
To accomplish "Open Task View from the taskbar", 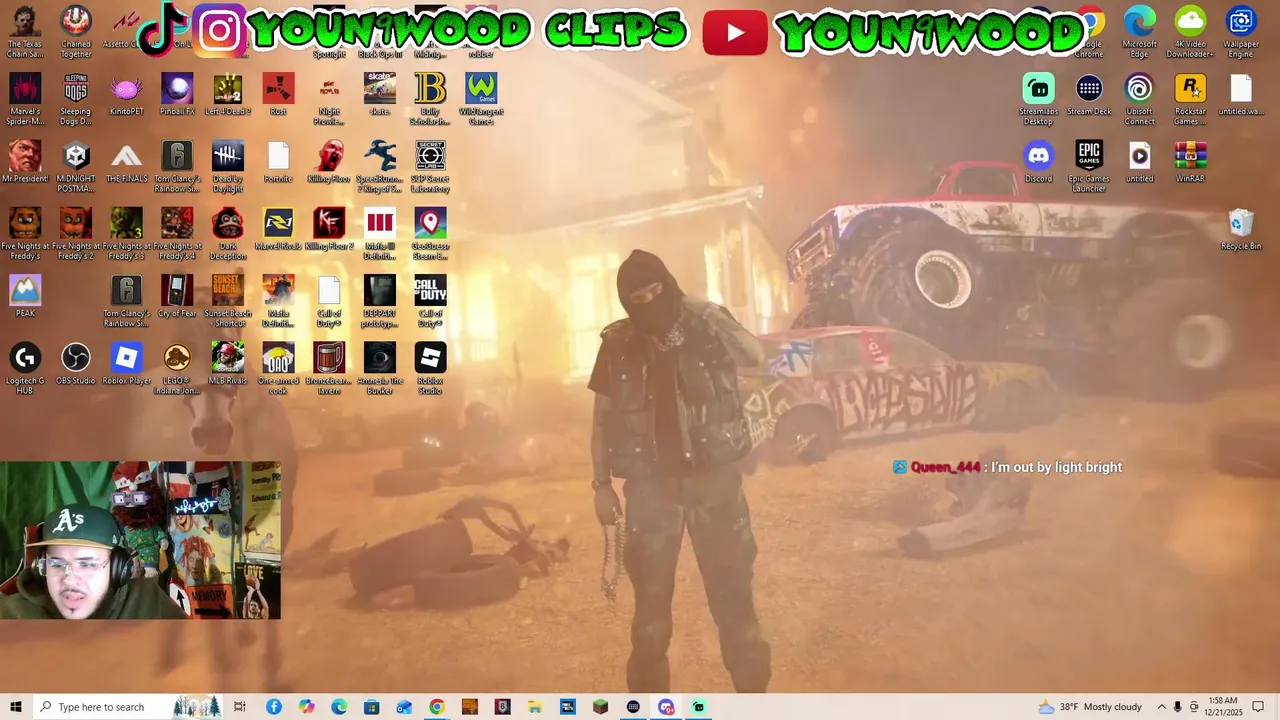I will pos(240,707).
